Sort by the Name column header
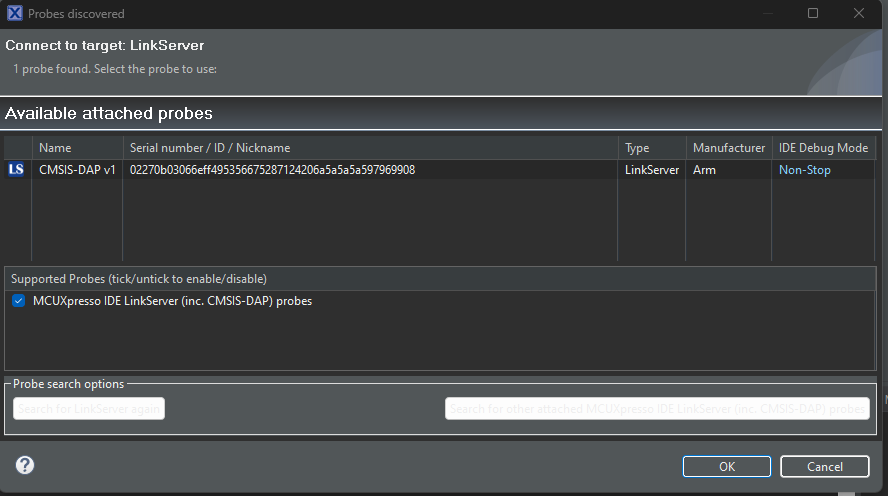 coord(78,148)
